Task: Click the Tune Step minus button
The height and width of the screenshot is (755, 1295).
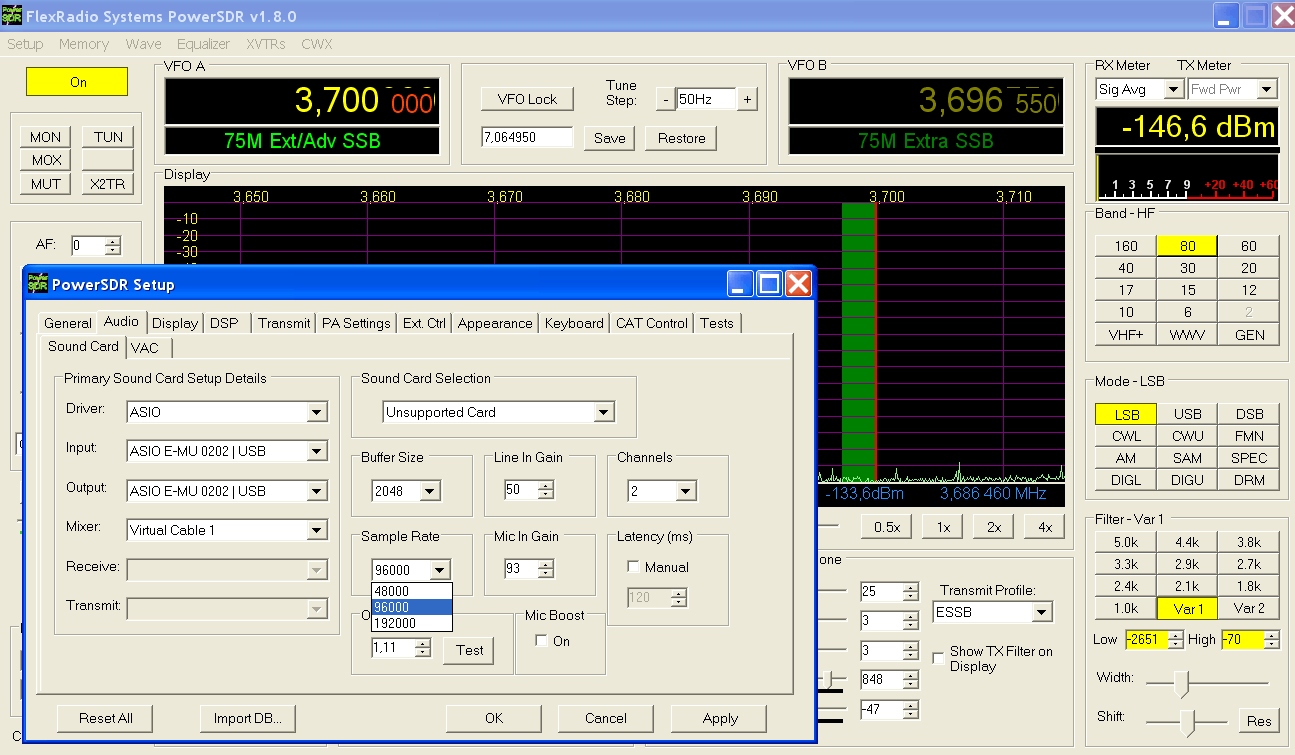Action: (x=665, y=99)
